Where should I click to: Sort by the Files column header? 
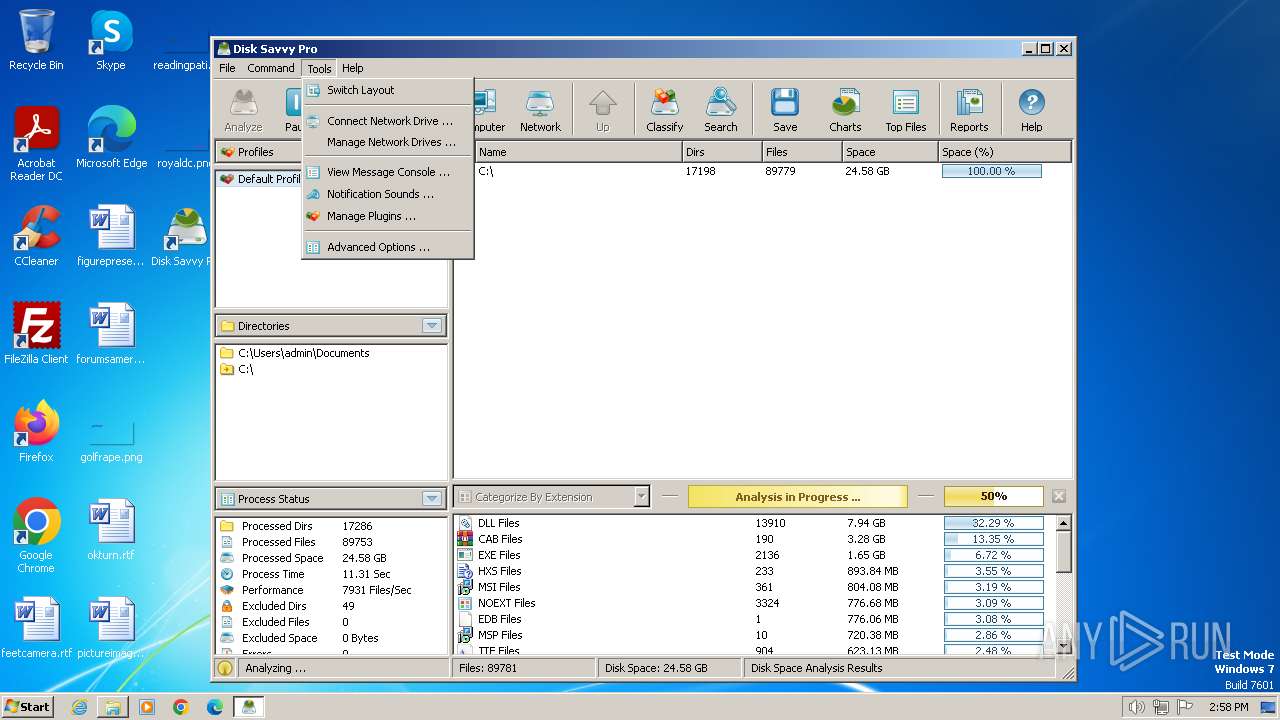[x=802, y=152]
